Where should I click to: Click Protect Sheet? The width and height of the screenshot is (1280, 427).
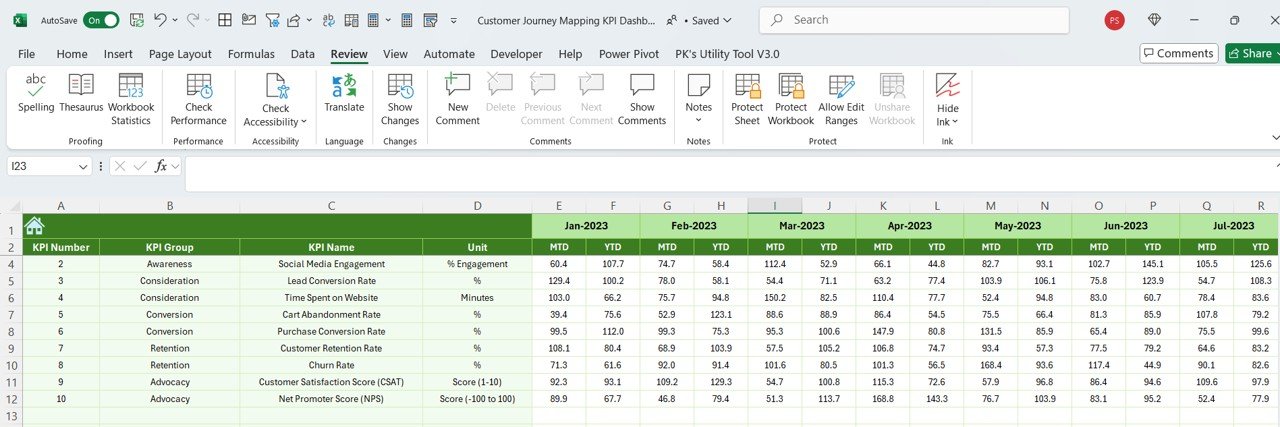(747, 99)
